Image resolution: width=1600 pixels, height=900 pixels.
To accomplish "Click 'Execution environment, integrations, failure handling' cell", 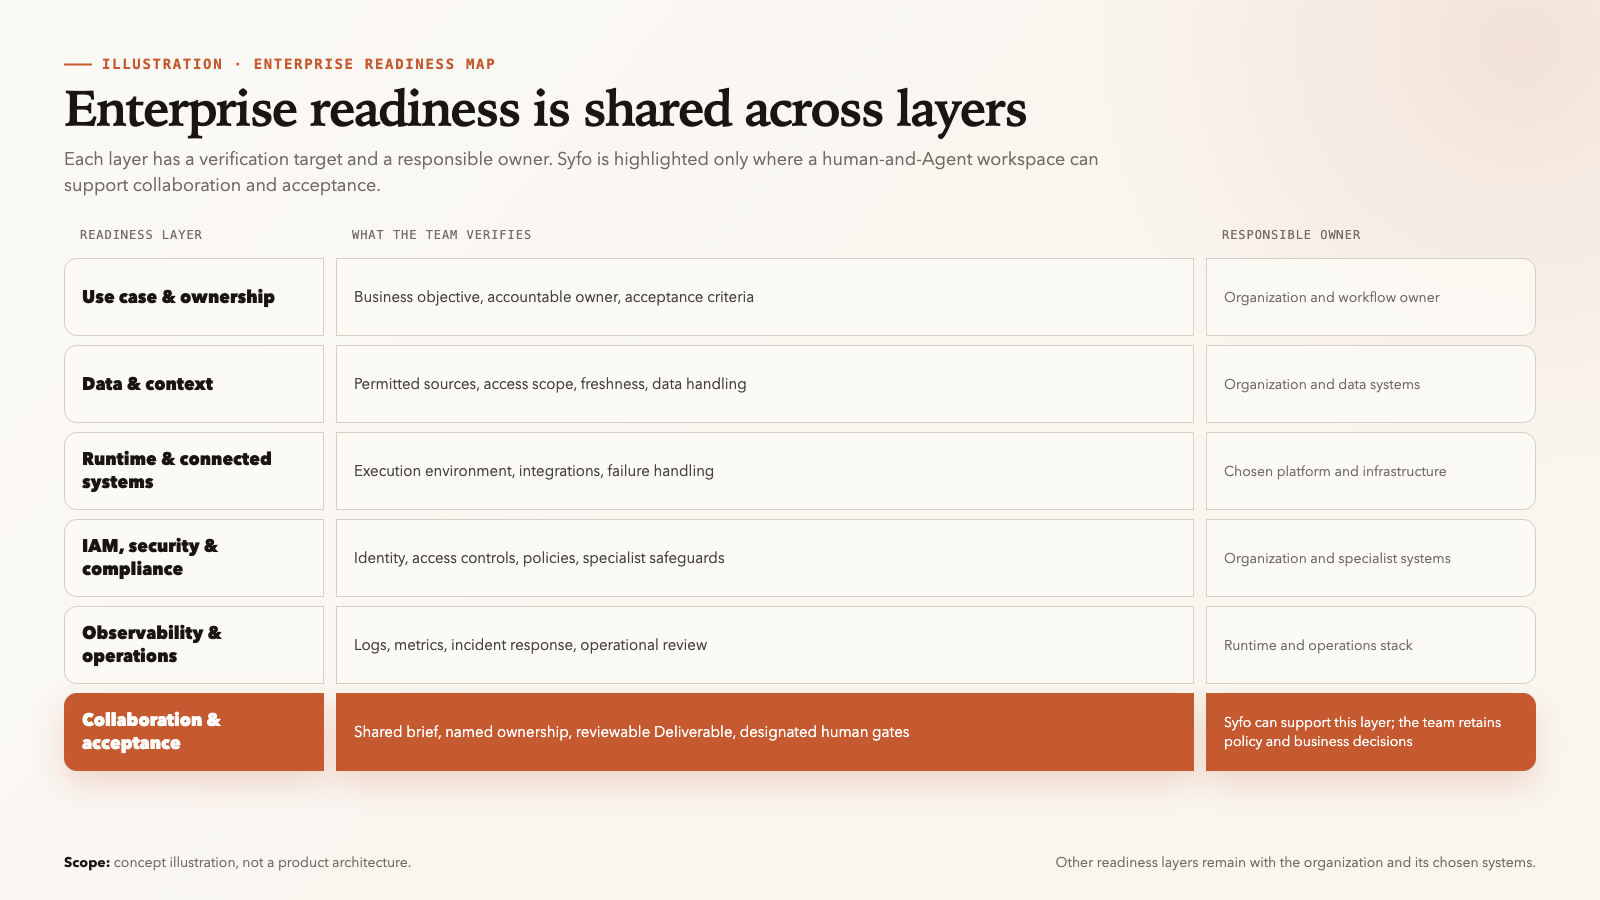I will [x=765, y=471].
